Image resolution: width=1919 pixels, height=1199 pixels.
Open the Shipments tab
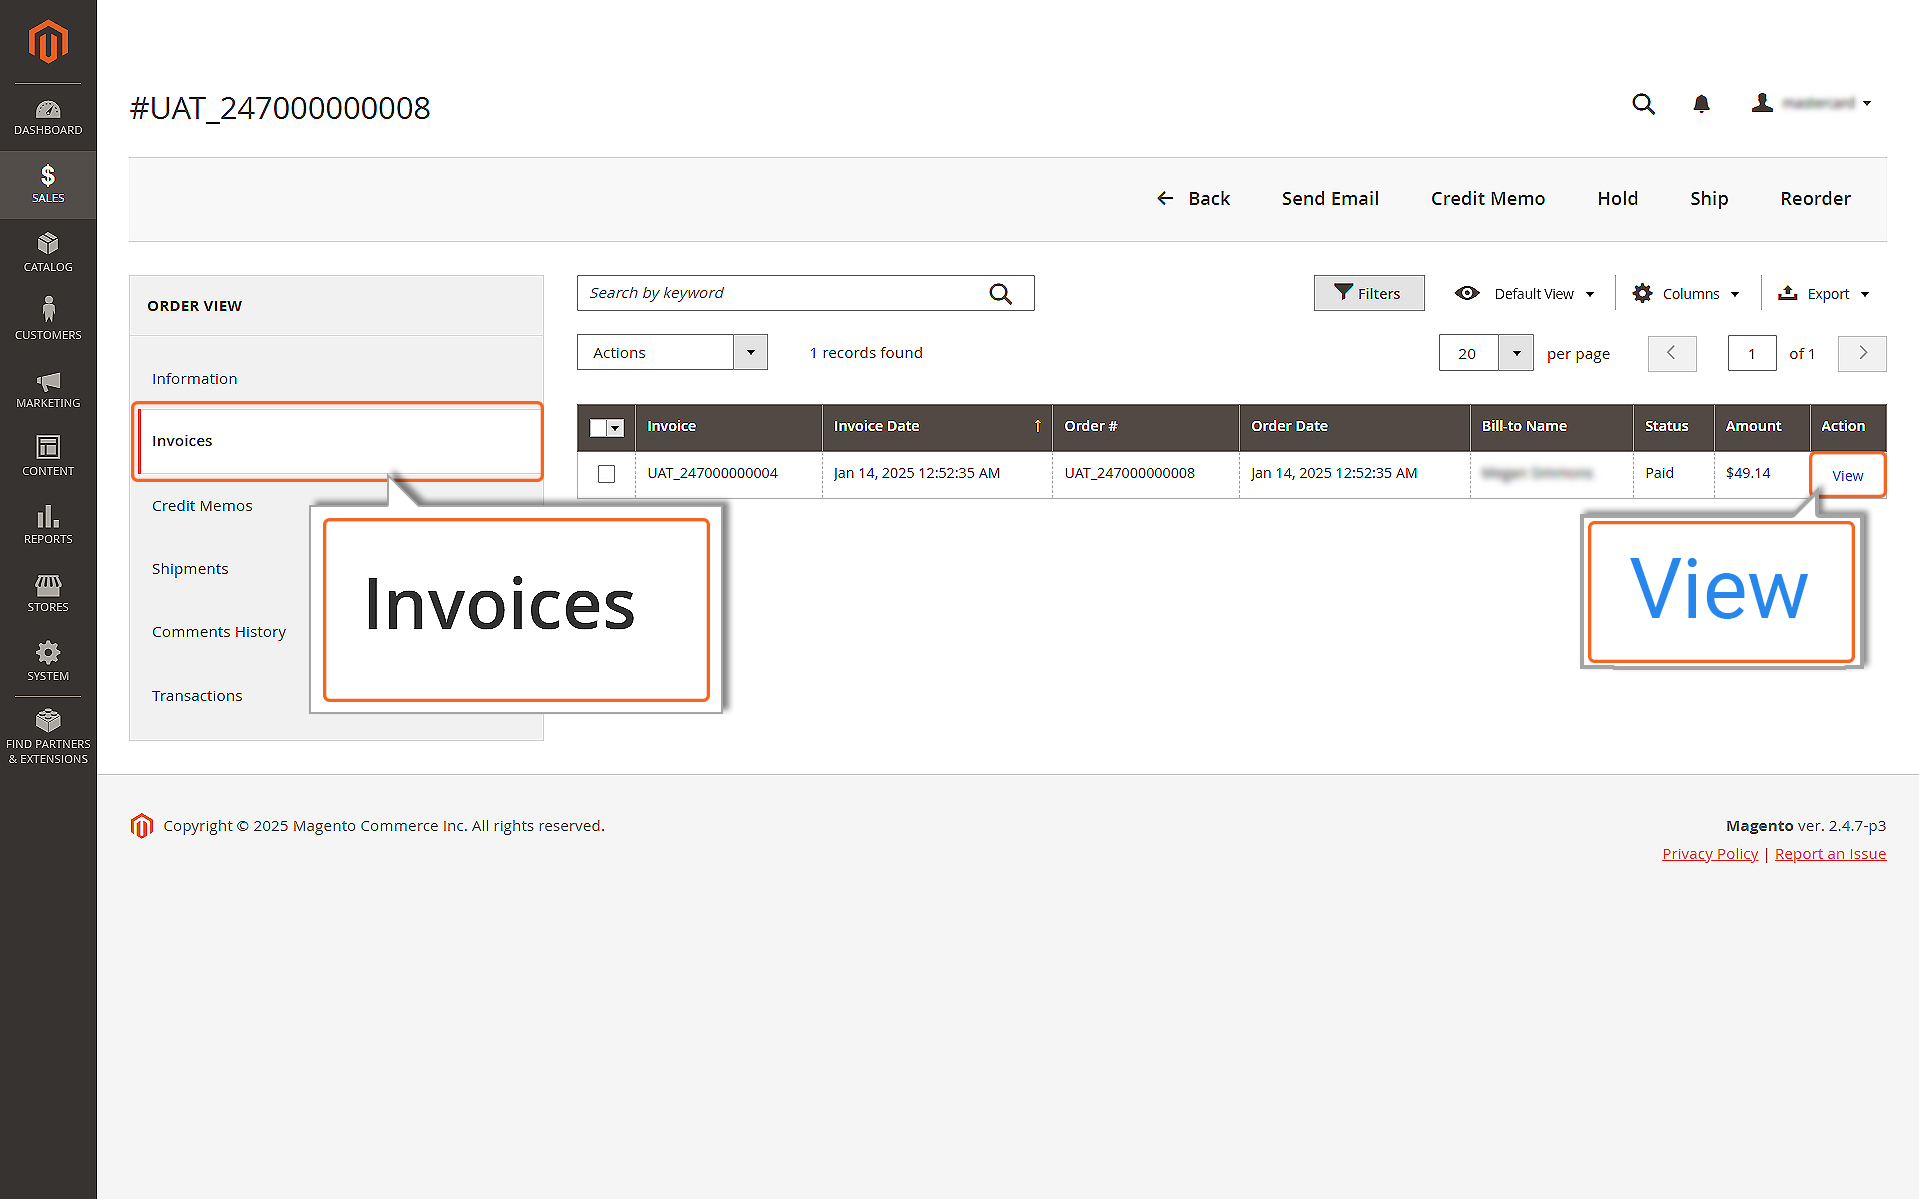pyautogui.click(x=190, y=568)
